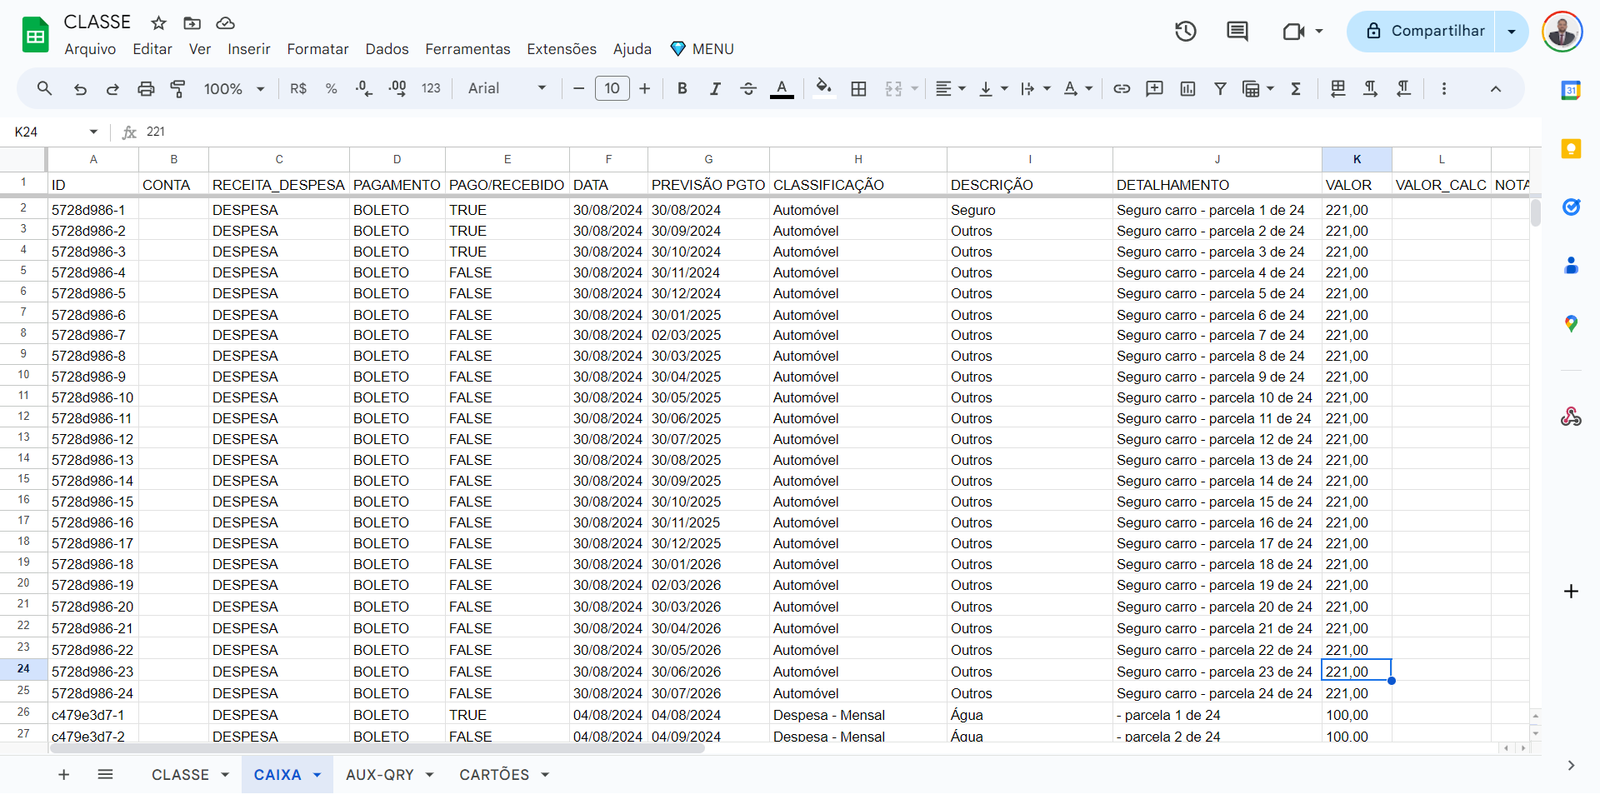Decrease the font size
The height and width of the screenshot is (794, 1600).
click(579, 89)
